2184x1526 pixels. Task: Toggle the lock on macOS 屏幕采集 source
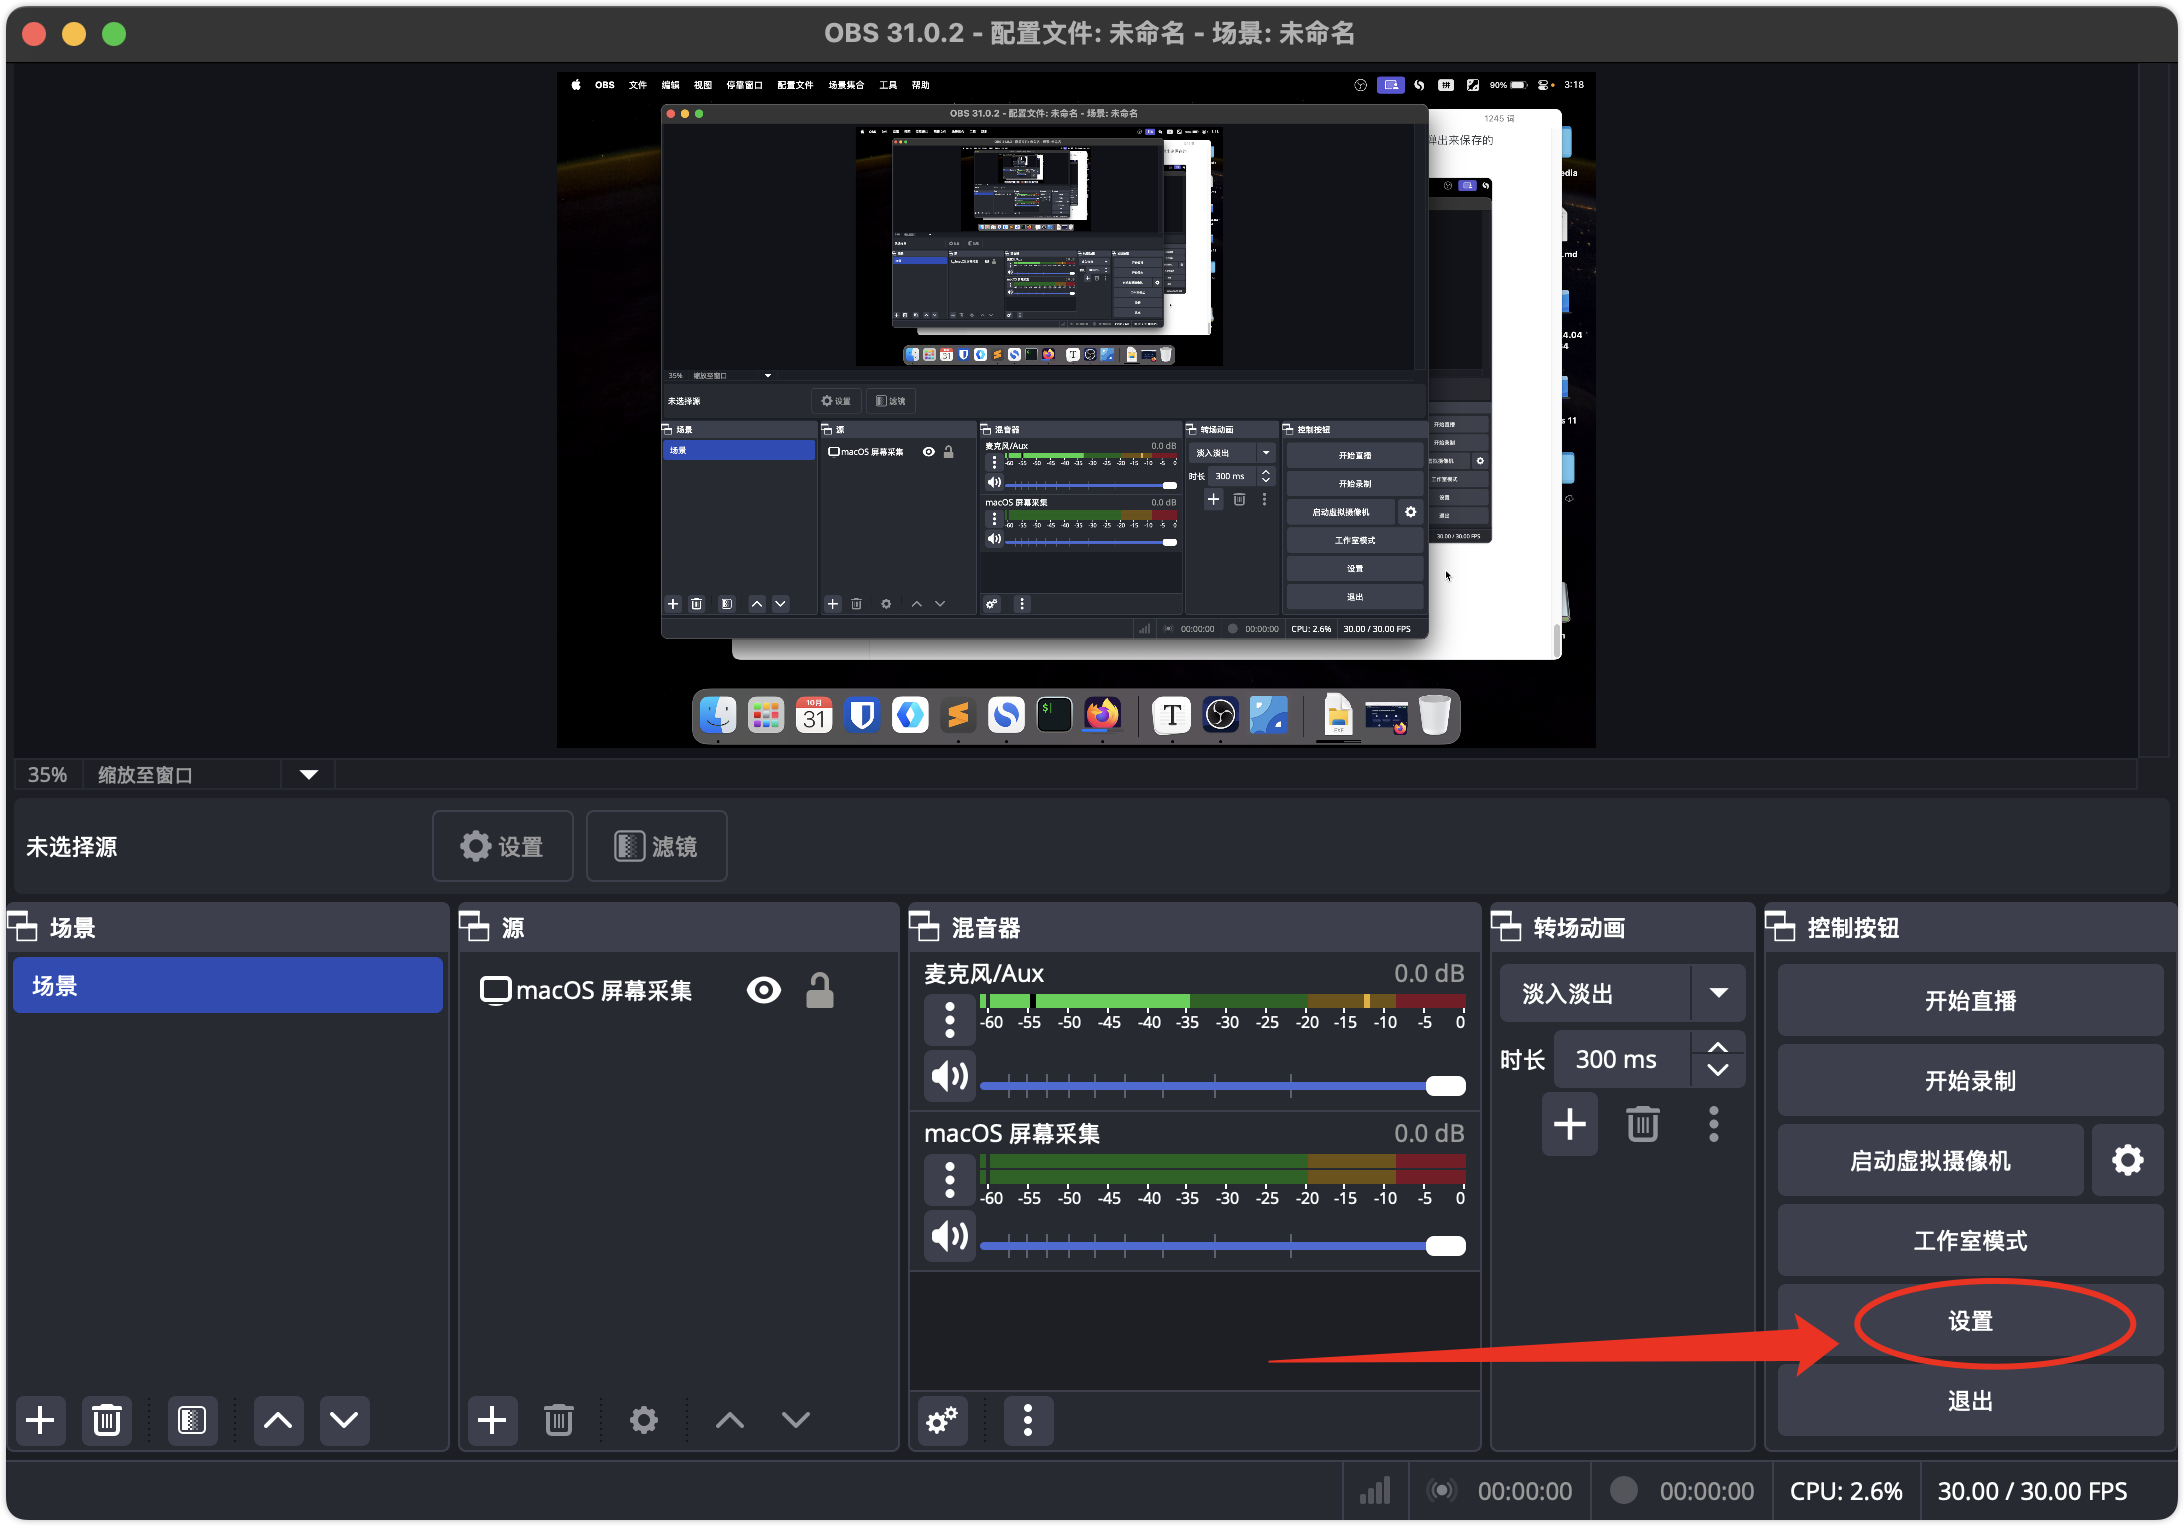point(820,990)
